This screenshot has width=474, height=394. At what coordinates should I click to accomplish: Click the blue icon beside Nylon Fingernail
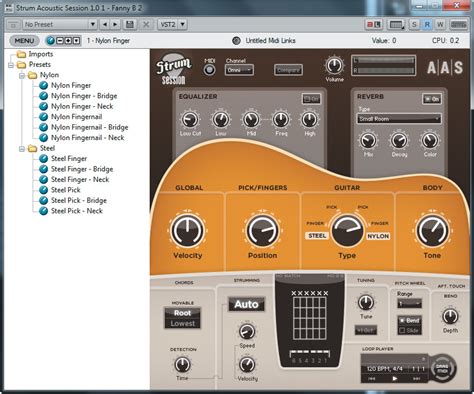[44, 117]
